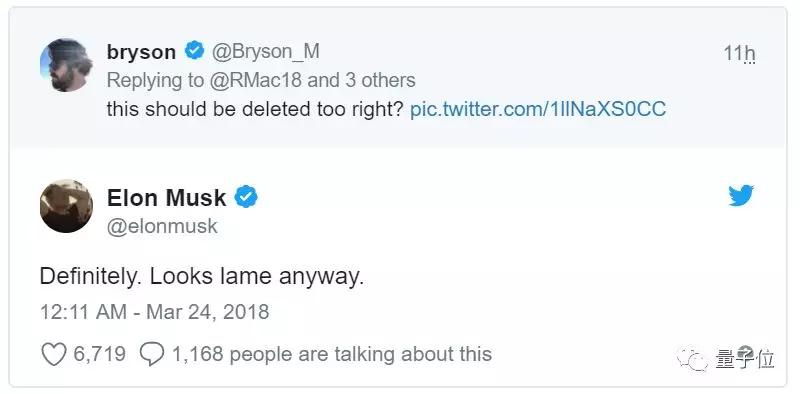800x394 pixels.
Task: Open the 12:11 AM - Mar 24, 2018 timestamp
Action: point(155,312)
